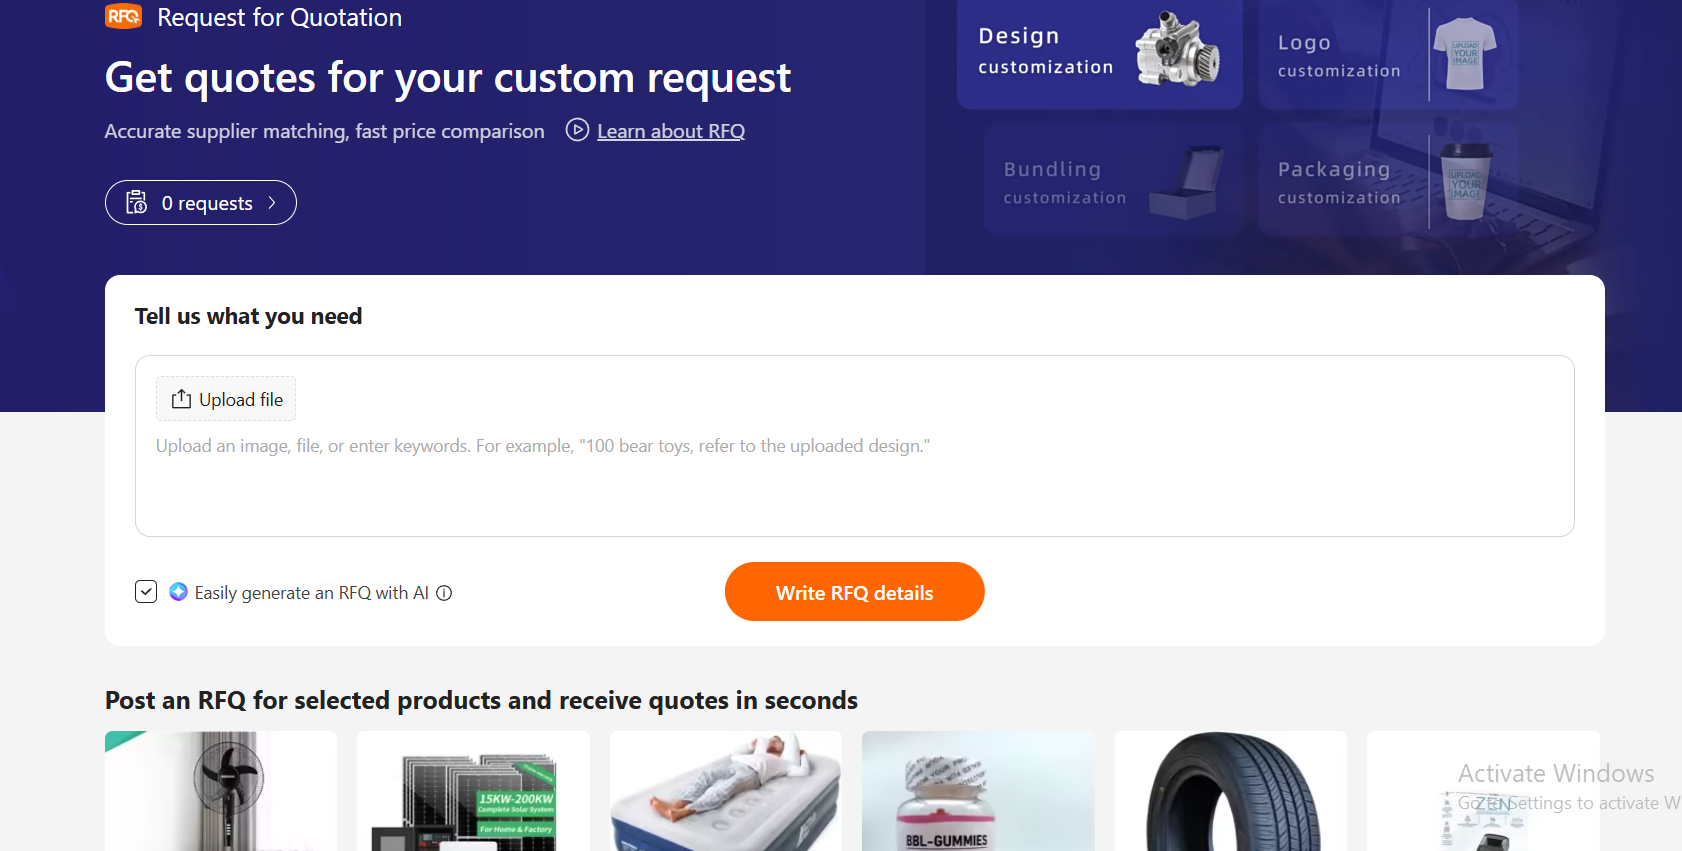The image size is (1682, 851).
Task: Open the car tire product thumbnail
Action: 1231,791
